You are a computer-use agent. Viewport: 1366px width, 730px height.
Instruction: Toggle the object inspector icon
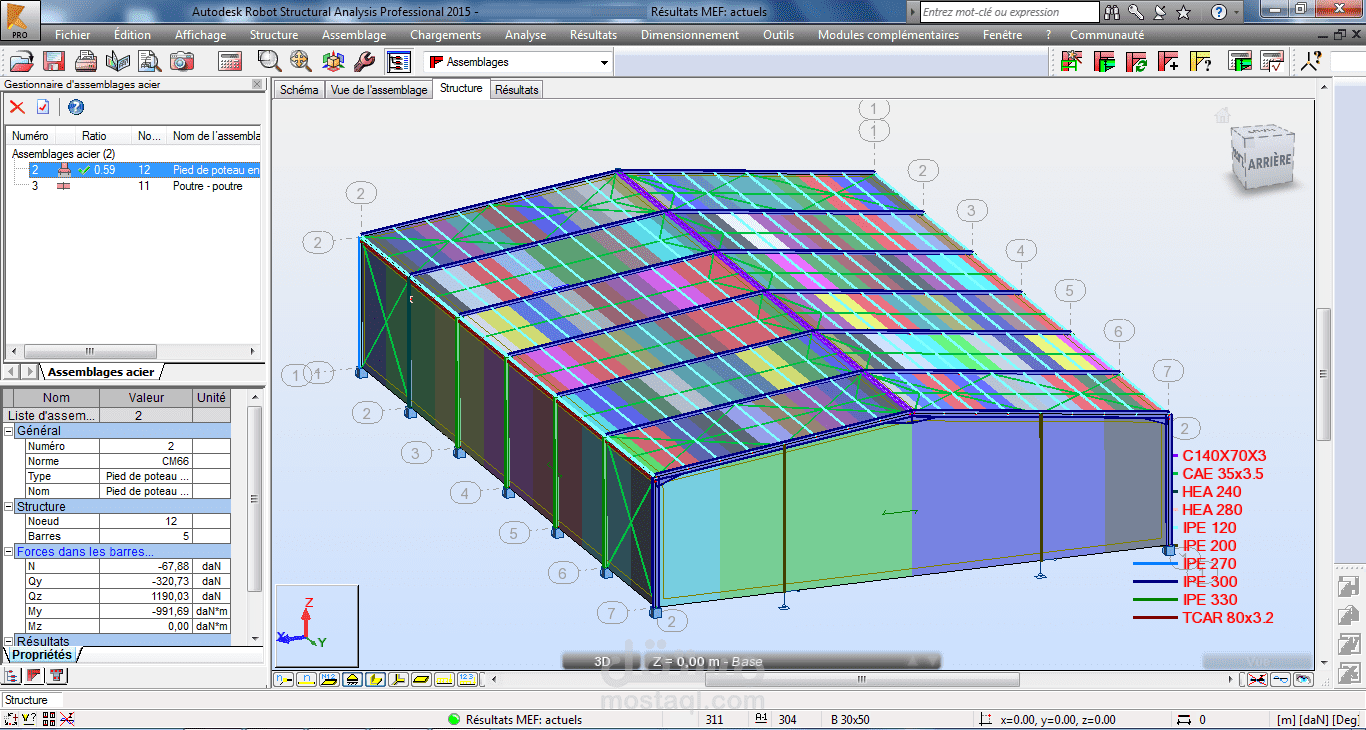pos(398,62)
